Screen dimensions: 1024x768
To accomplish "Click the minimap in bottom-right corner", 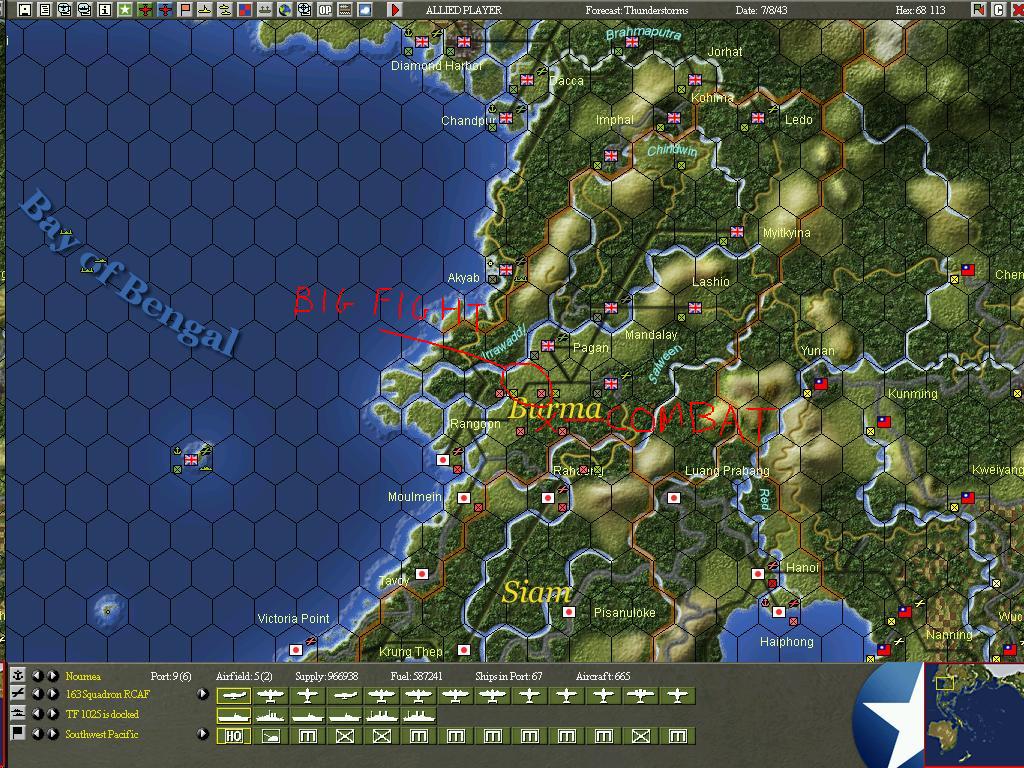I will click(974, 714).
